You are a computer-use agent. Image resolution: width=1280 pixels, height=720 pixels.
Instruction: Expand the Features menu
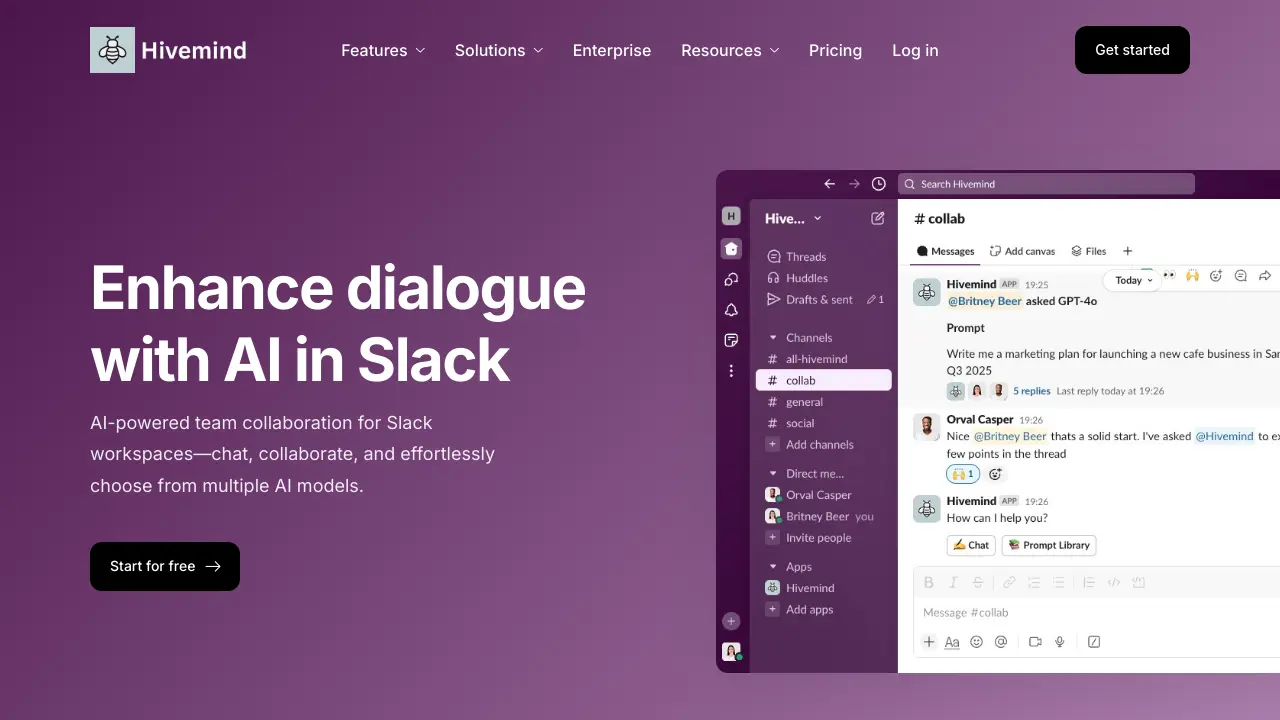tap(383, 50)
